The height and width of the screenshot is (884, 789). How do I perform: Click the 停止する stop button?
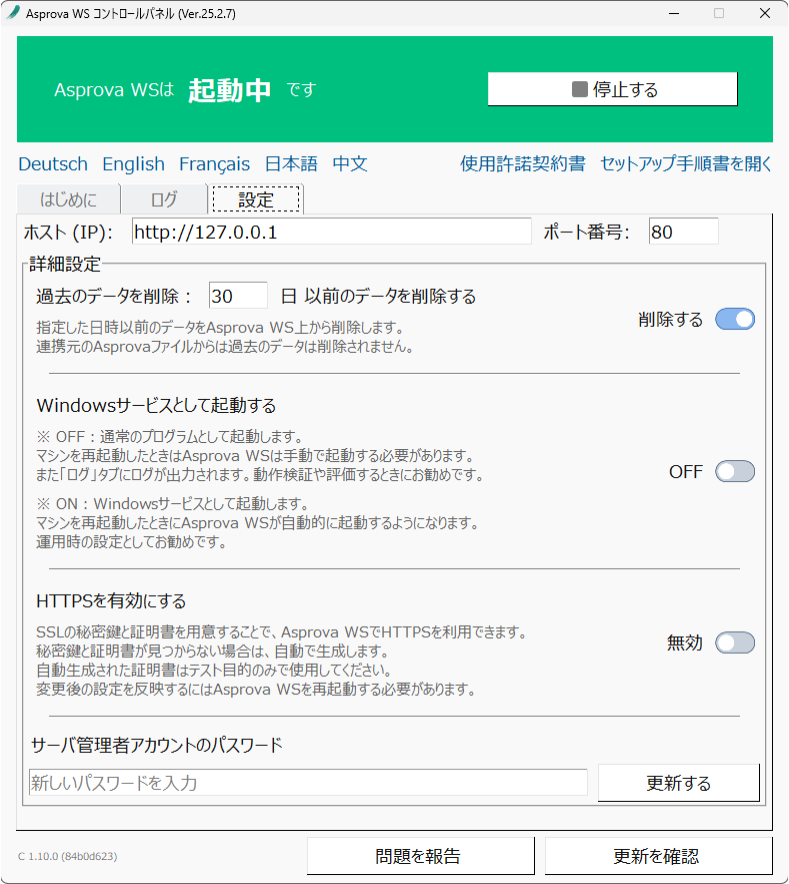pyautogui.click(x=612, y=89)
